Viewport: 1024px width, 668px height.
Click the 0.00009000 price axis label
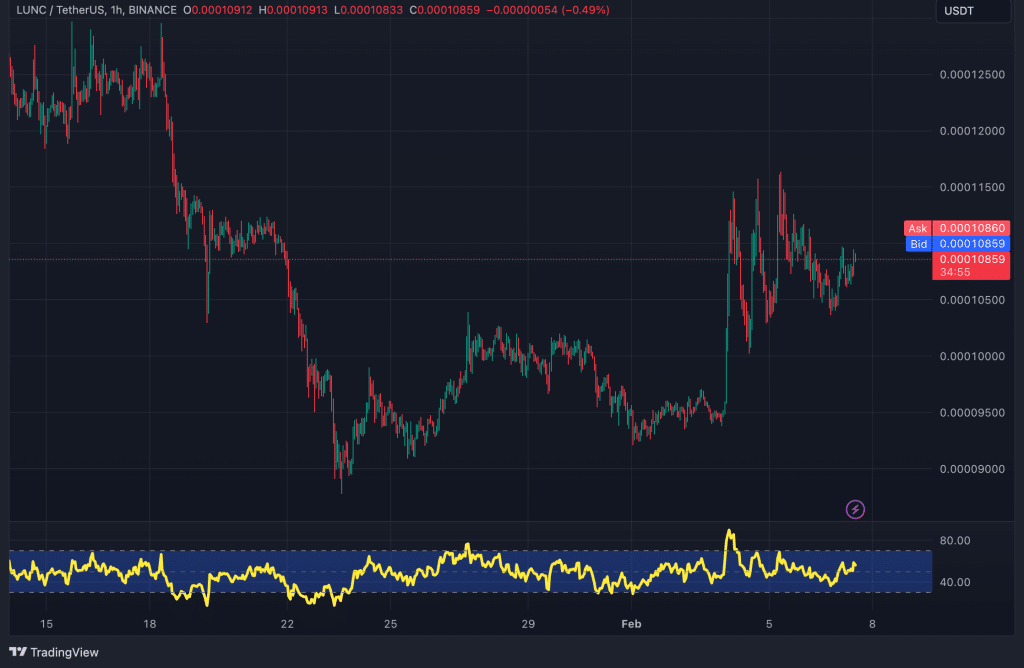point(972,469)
